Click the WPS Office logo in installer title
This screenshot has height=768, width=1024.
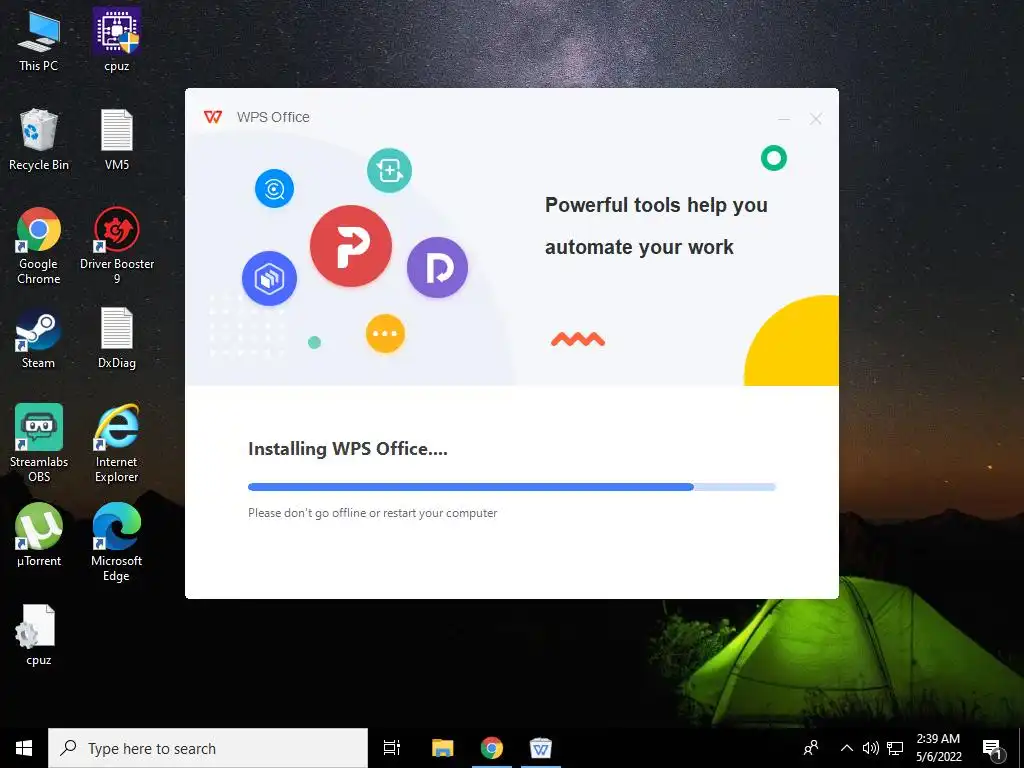[213, 117]
